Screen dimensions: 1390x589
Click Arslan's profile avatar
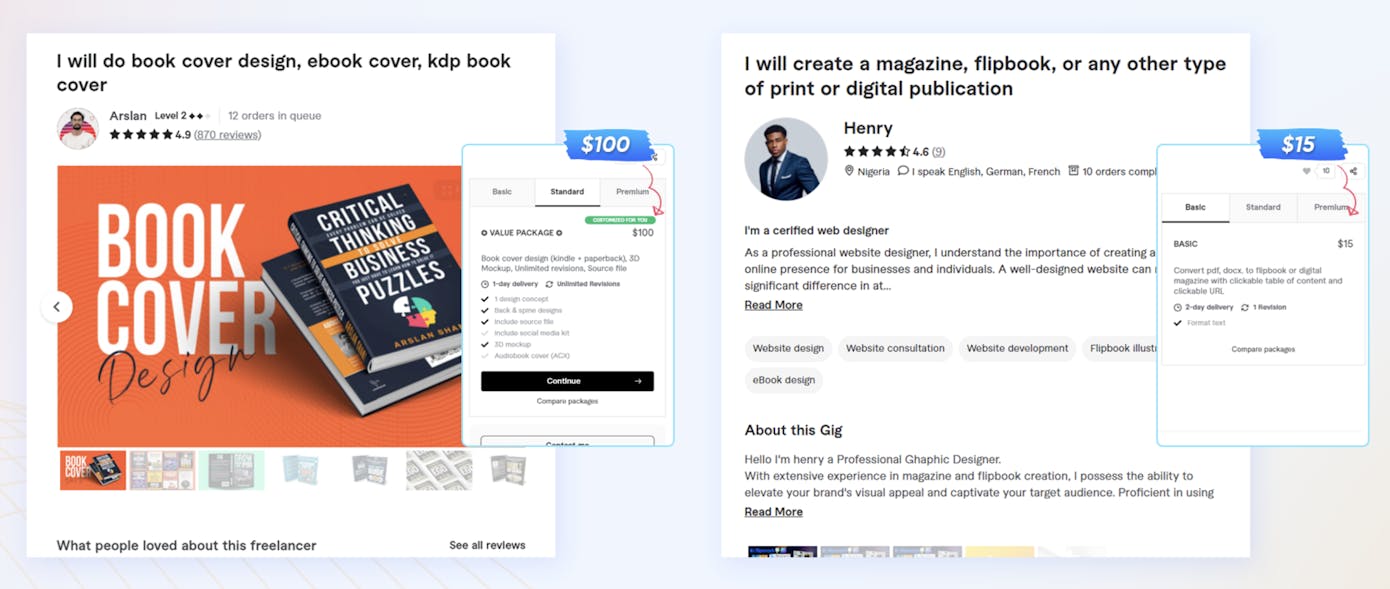(78, 128)
